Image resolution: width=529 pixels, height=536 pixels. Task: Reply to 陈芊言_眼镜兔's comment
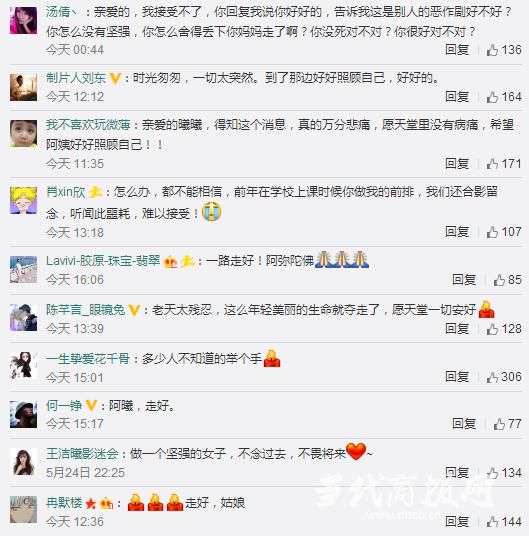[457, 329]
